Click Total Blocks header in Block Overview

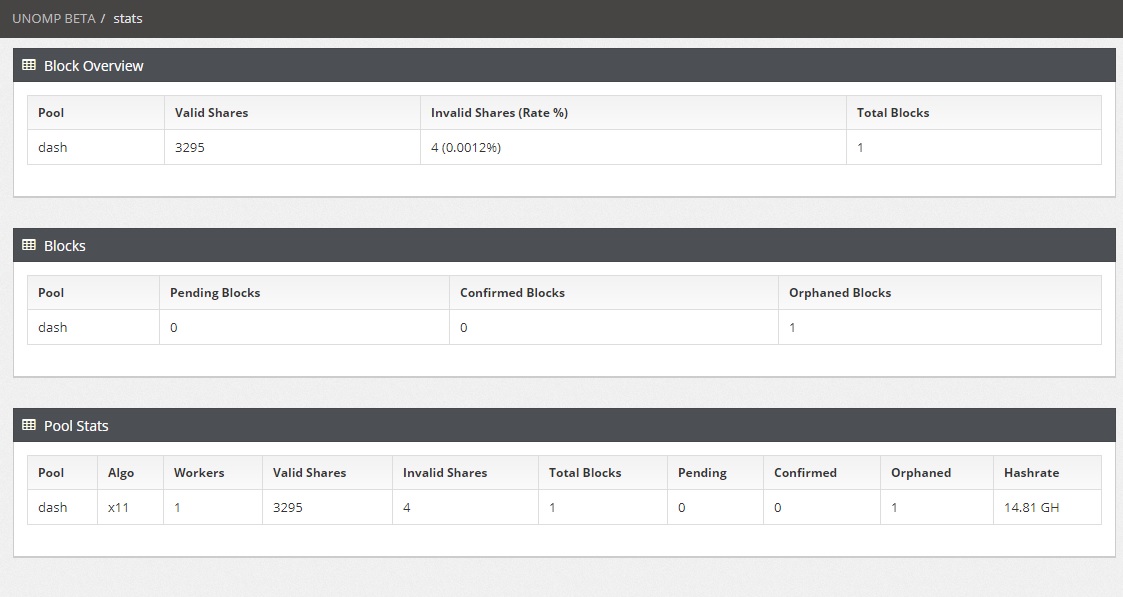tap(892, 113)
